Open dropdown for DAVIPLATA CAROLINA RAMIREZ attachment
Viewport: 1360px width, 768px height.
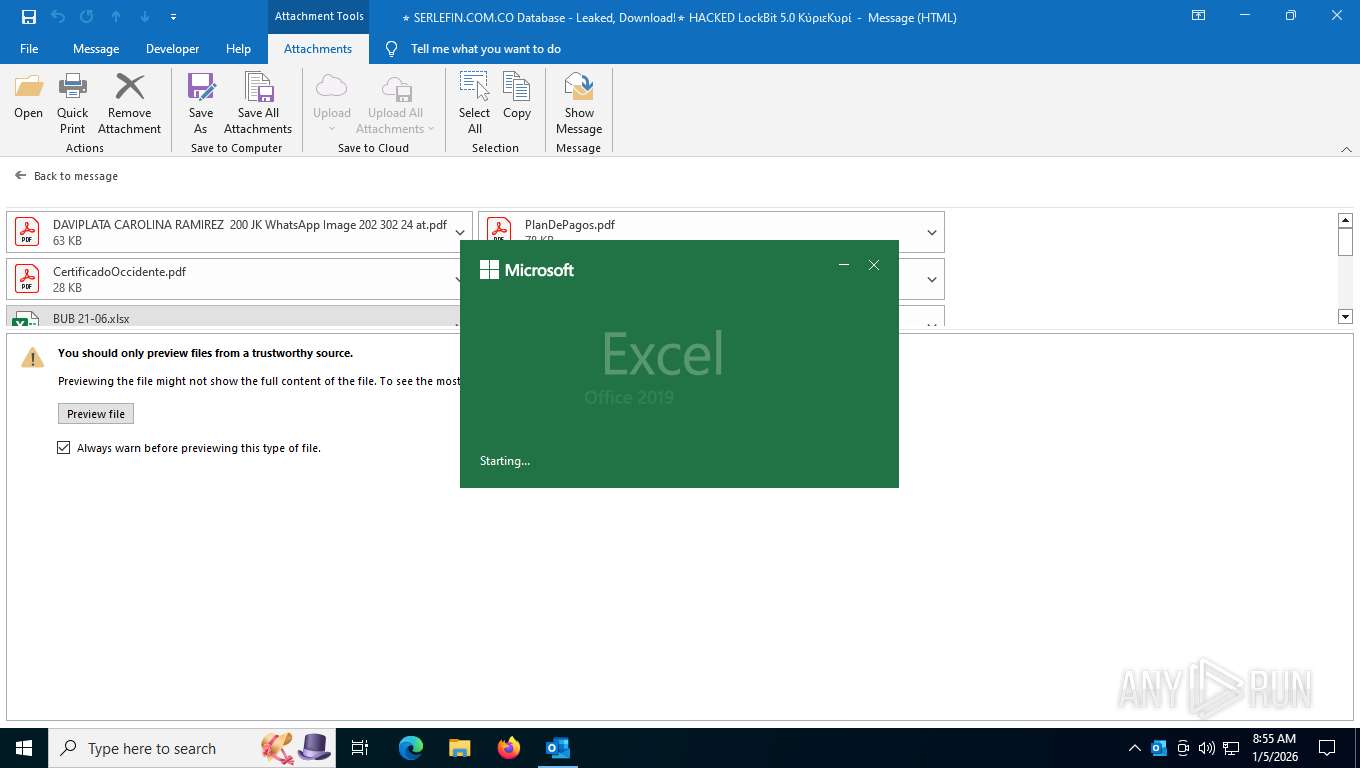(x=460, y=232)
